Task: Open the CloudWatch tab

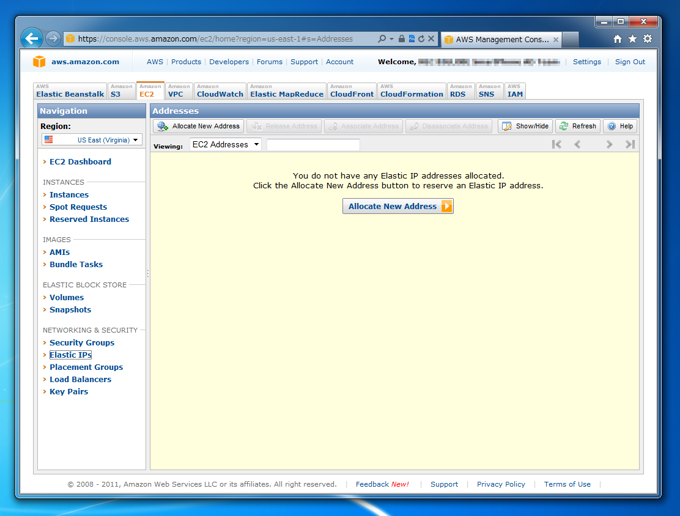Action: (220, 91)
